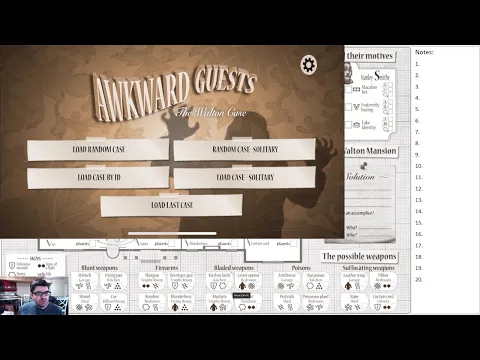
Task: Open Load Case By ID
Action: (98, 178)
